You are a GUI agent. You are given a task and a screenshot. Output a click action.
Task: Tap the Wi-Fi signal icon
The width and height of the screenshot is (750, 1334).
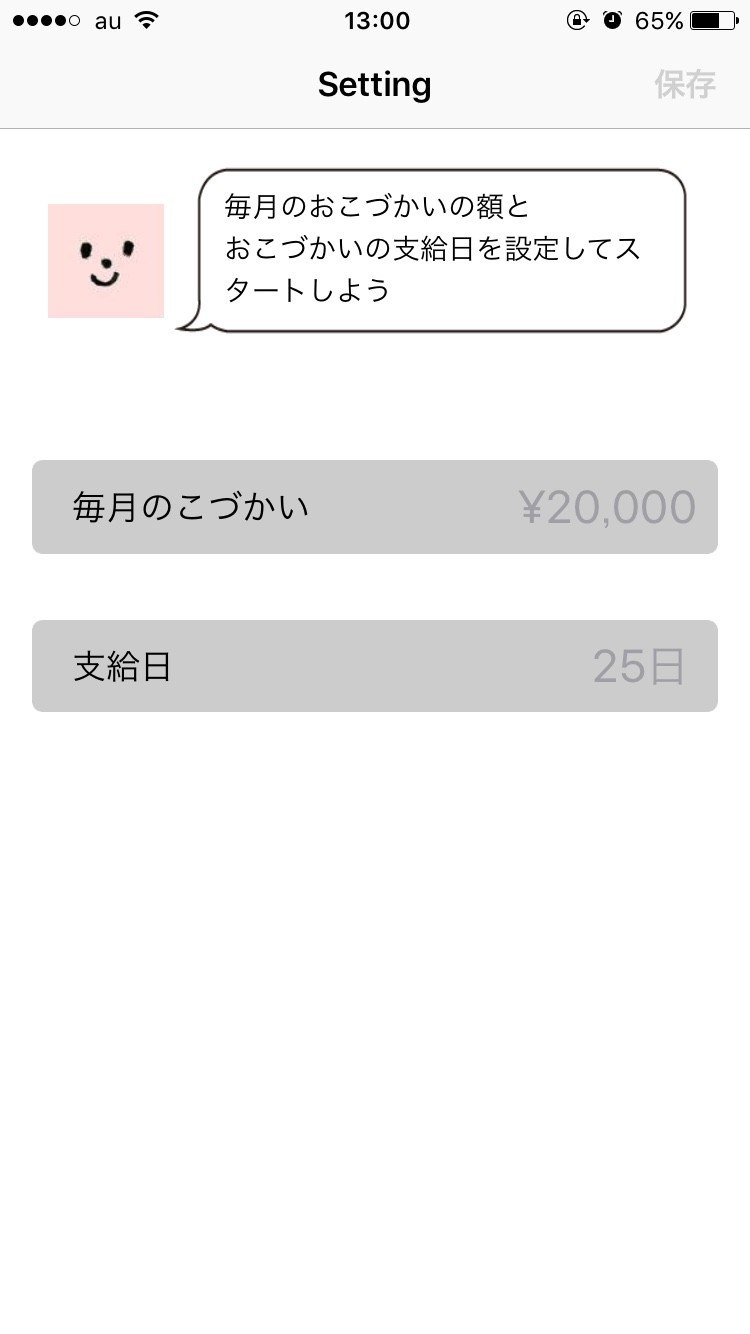146,20
